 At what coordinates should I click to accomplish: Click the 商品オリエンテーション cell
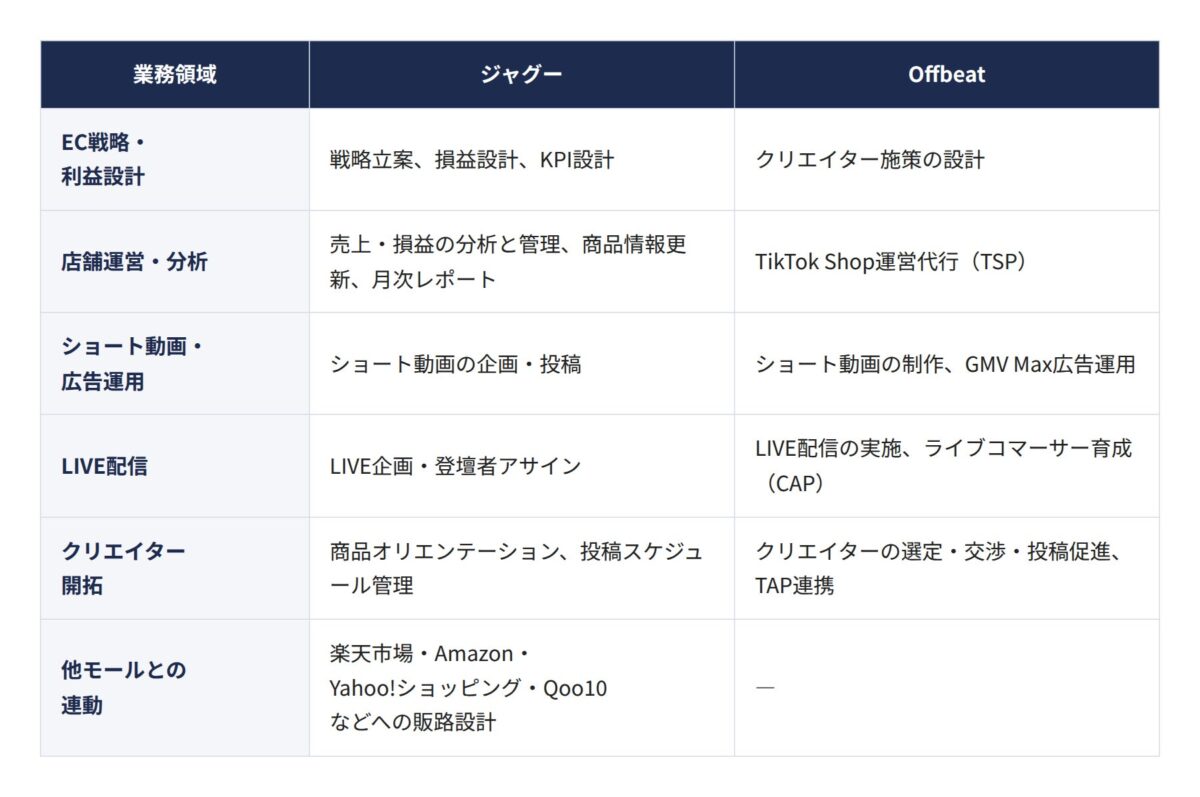point(522,568)
